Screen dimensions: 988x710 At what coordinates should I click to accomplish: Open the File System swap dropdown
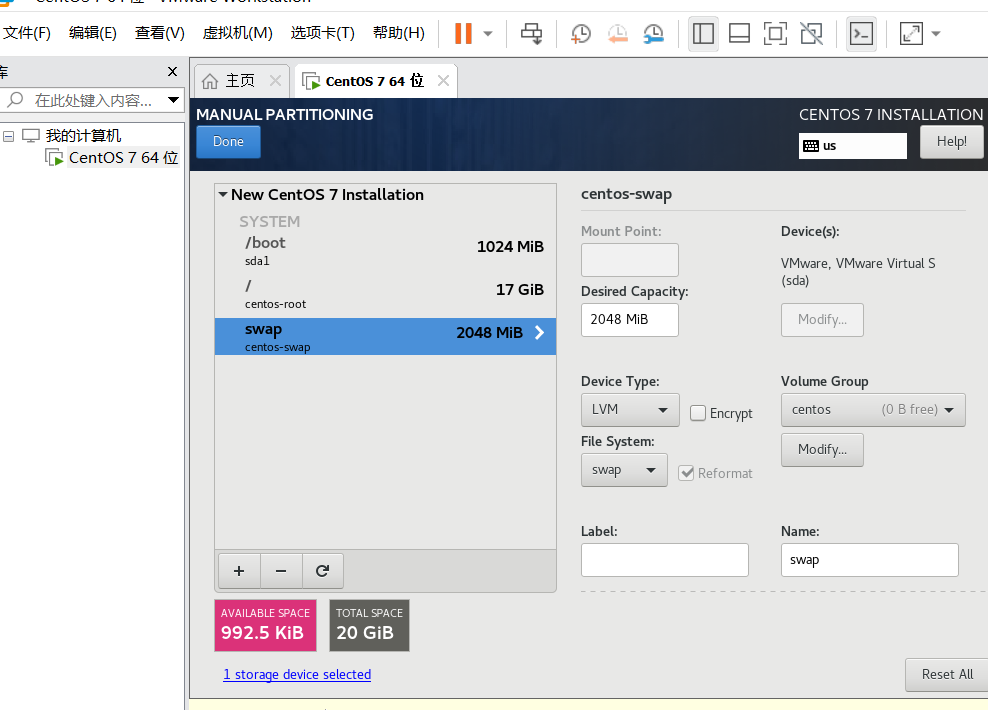click(624, 470)
